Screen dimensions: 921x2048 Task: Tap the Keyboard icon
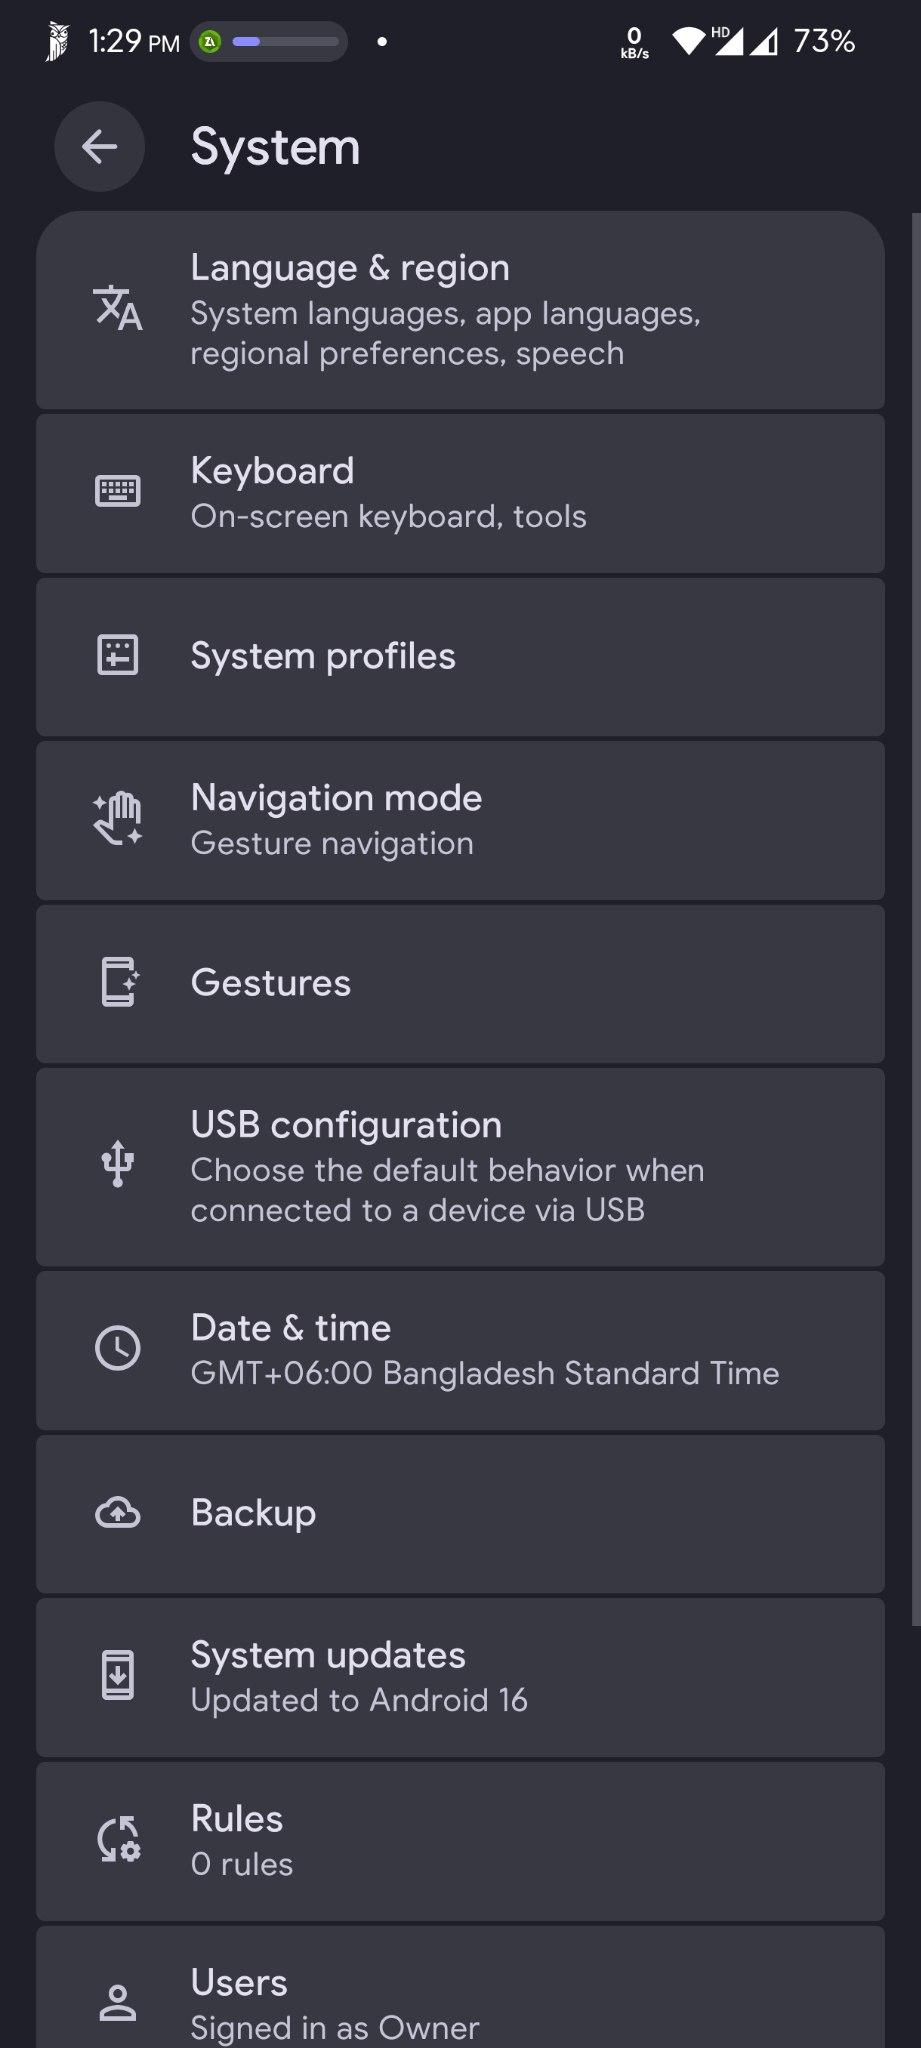(118, 491)
